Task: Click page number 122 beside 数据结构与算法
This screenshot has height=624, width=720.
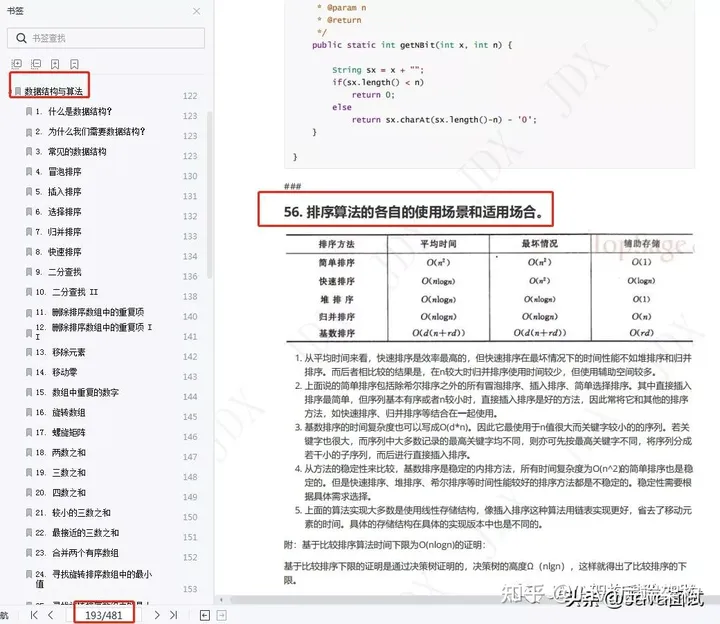Action: pyautogui.click(x=190, y=96)
